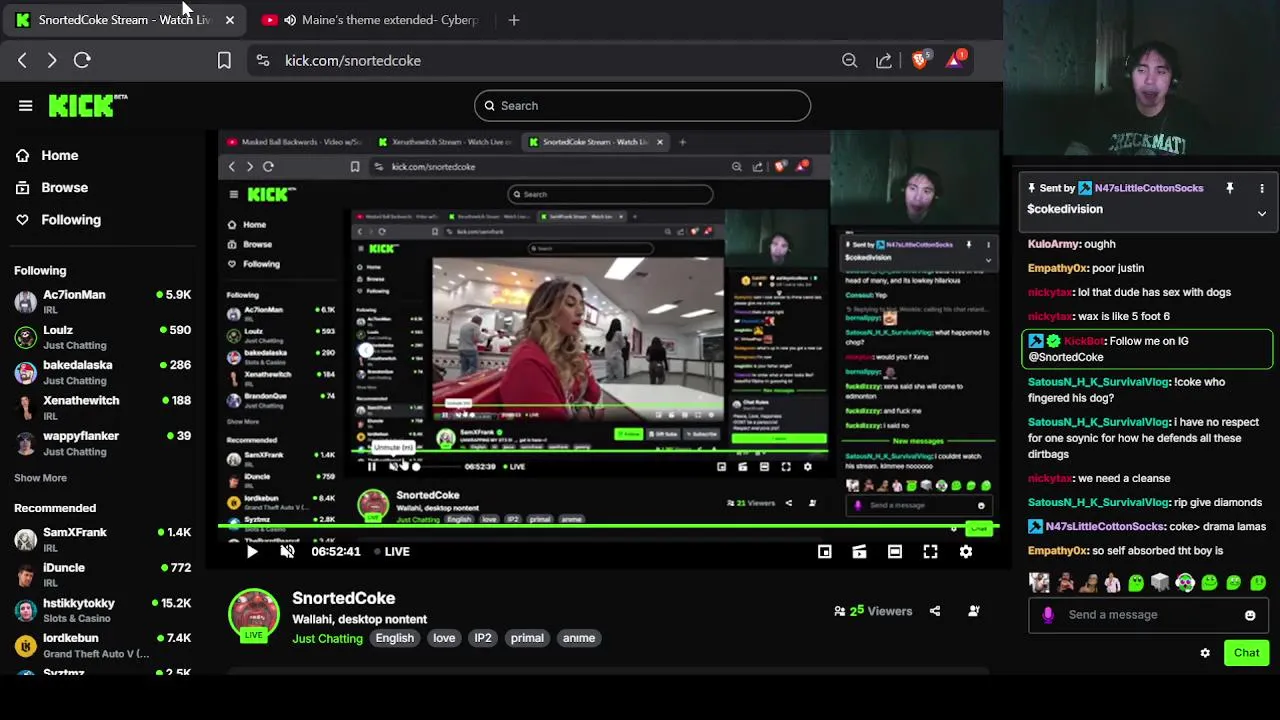Open the Kick hamburger menu
Viewport: 1280px width, 720px height.
25,105
